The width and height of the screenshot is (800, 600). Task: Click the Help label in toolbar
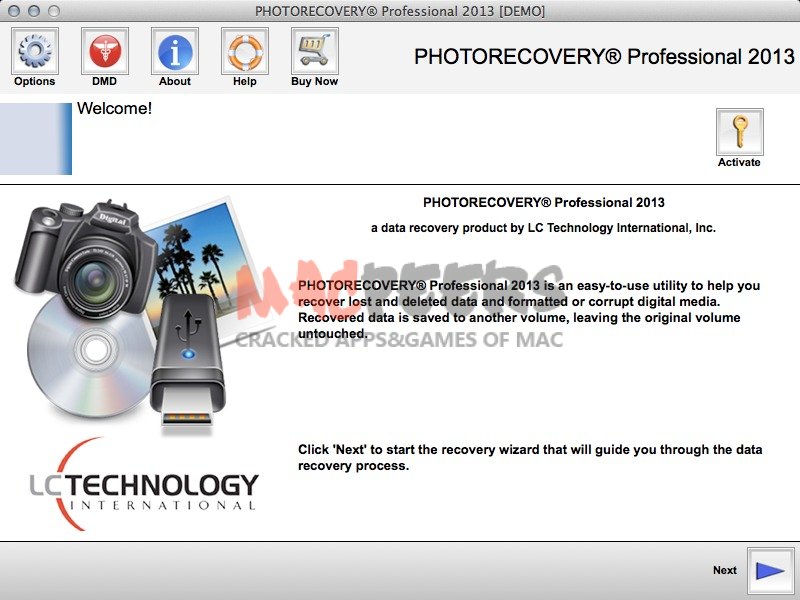244,81
